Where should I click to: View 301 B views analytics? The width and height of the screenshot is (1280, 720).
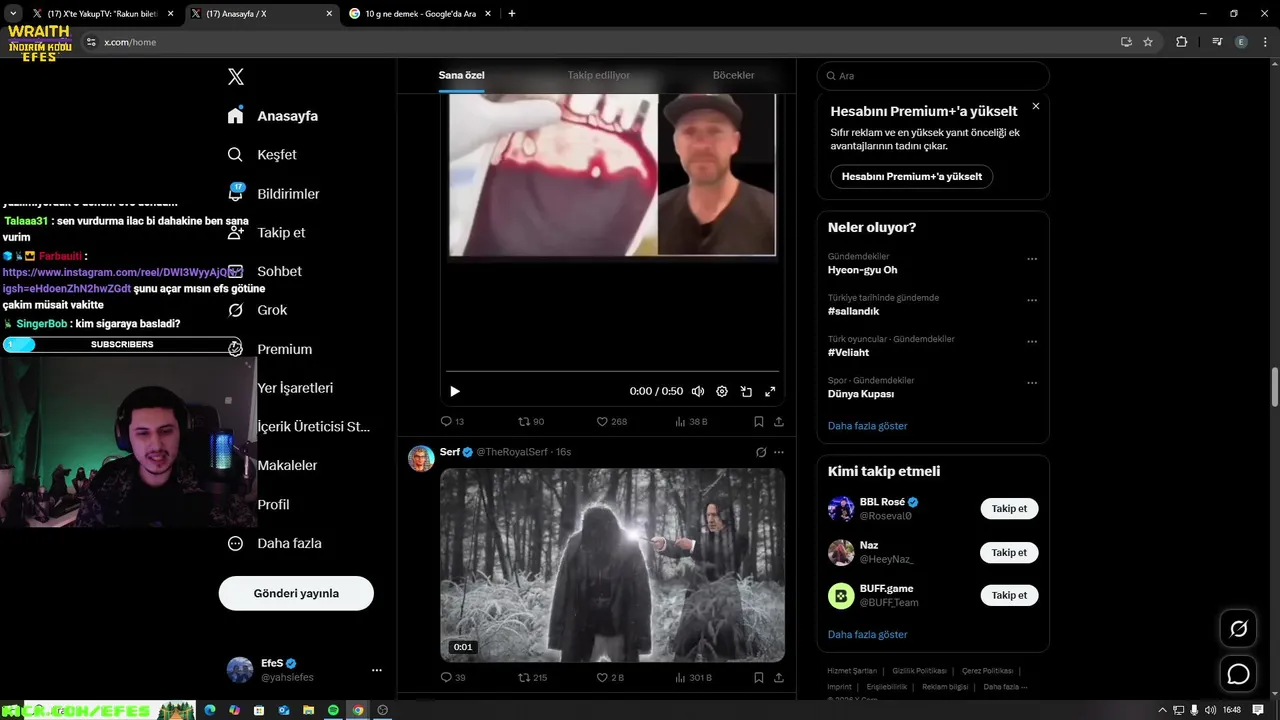(693, 678)
